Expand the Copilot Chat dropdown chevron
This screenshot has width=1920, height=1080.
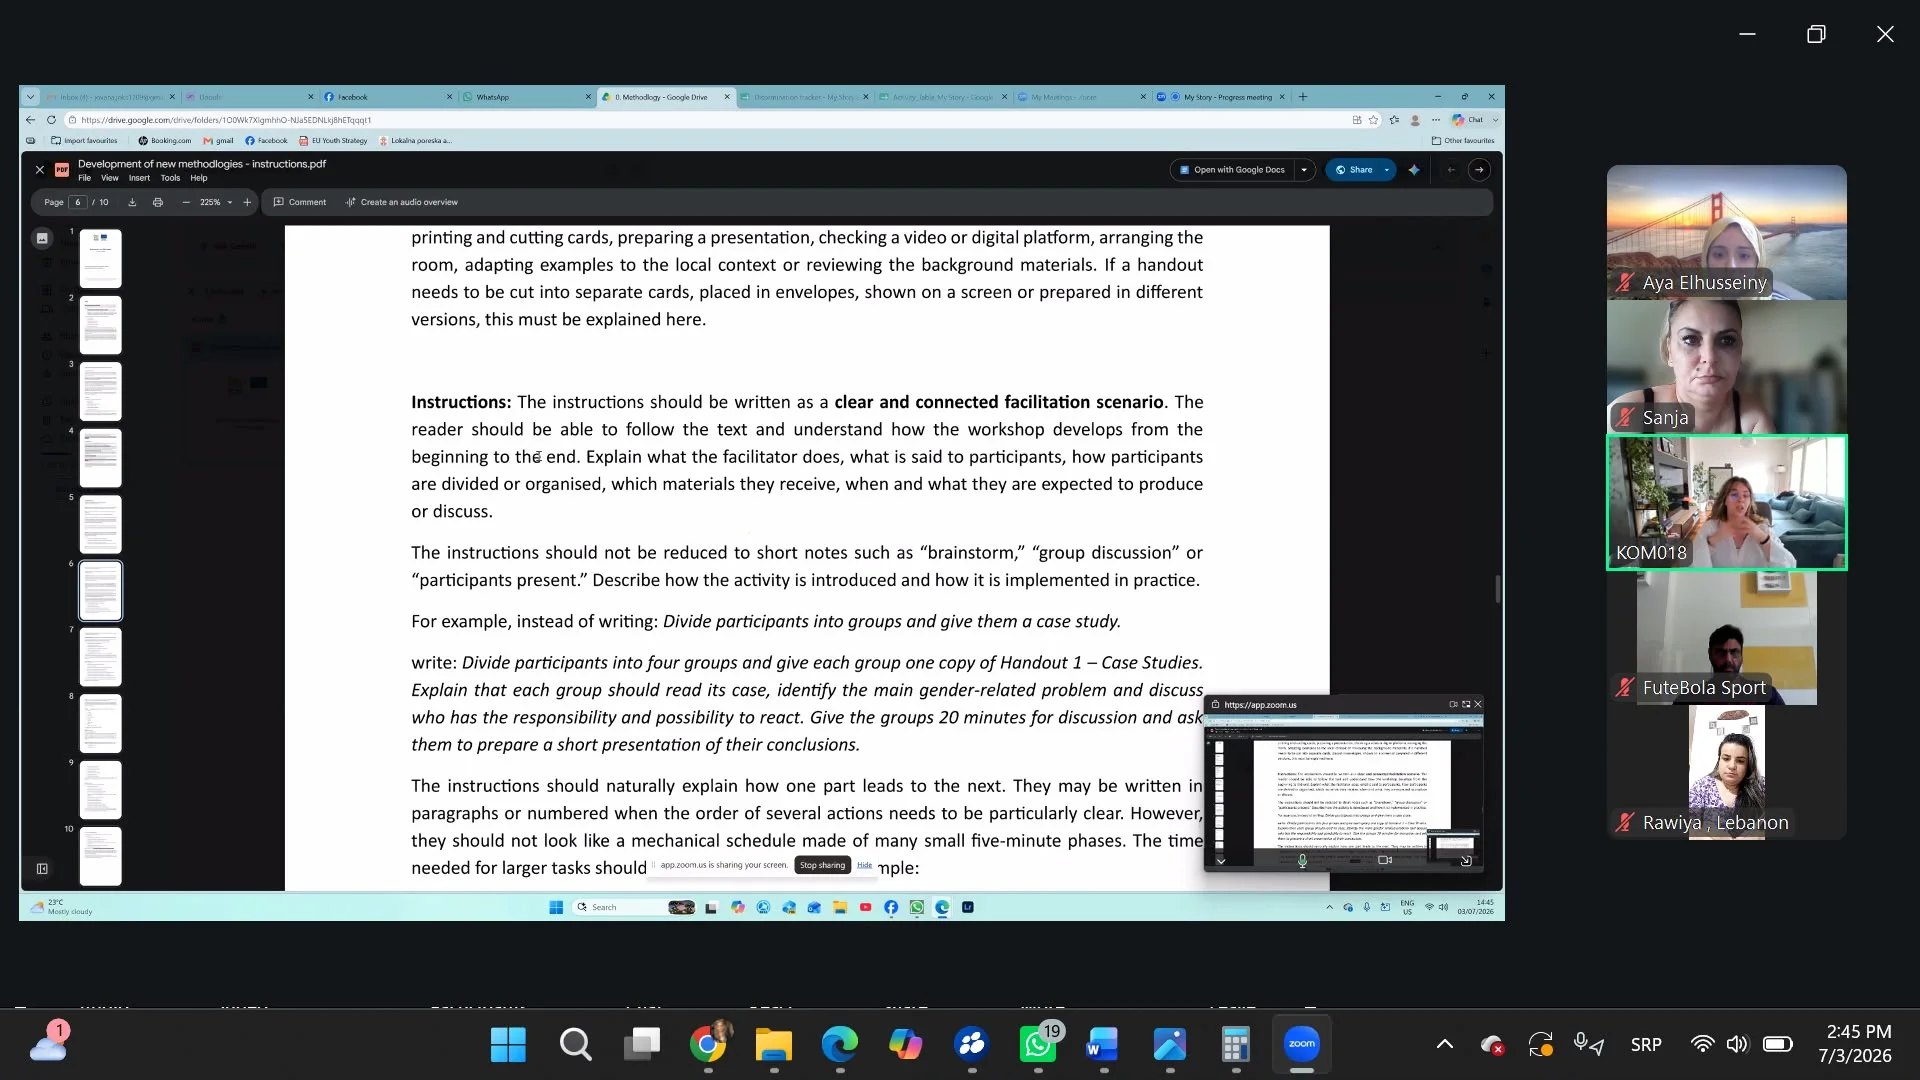point(1496,120)
